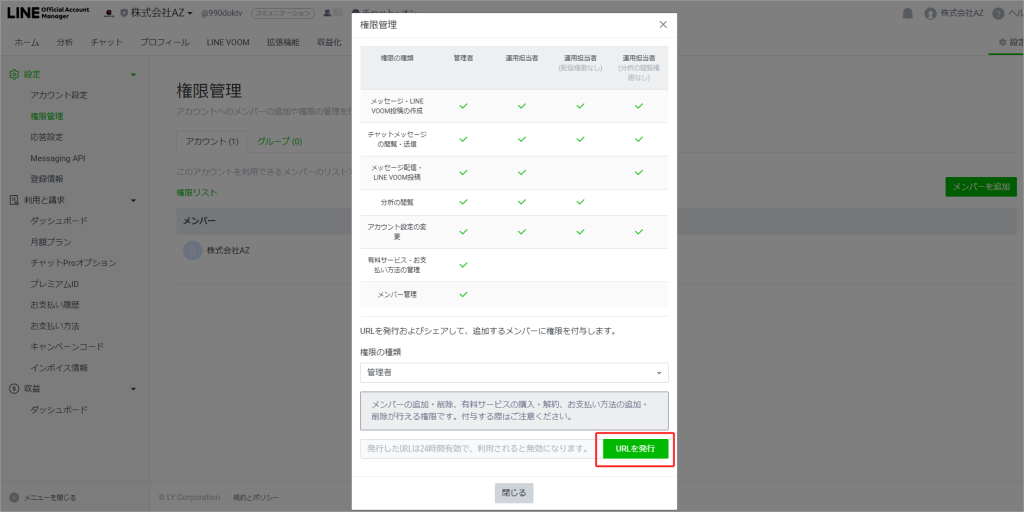Open the チャット menu in top navigation
The height and width of the screenshot is (512, 1024).
(x=106, y=43)
